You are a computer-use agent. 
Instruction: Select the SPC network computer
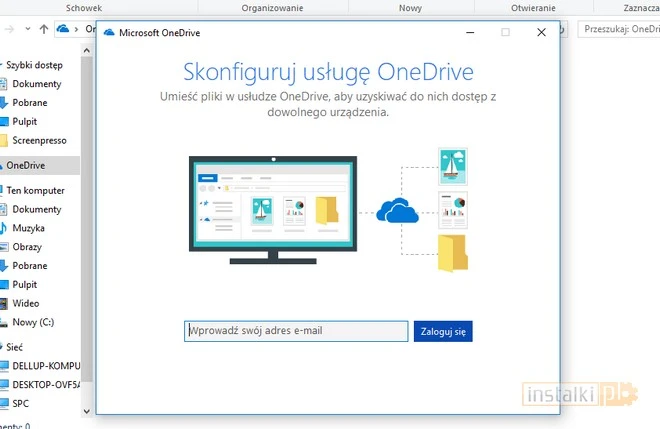(x=20, y=403)
